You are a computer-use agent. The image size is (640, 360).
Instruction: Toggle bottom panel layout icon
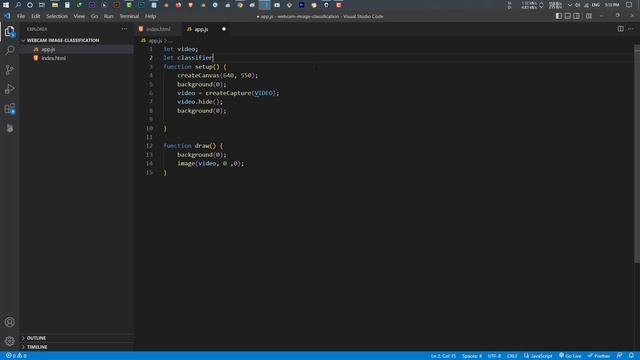pos(568,16)
